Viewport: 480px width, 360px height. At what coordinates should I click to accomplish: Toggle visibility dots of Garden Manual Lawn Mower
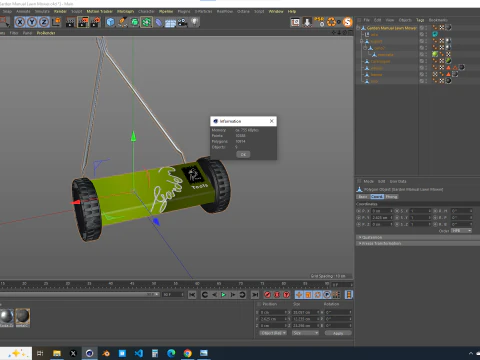tap(426, 28)
